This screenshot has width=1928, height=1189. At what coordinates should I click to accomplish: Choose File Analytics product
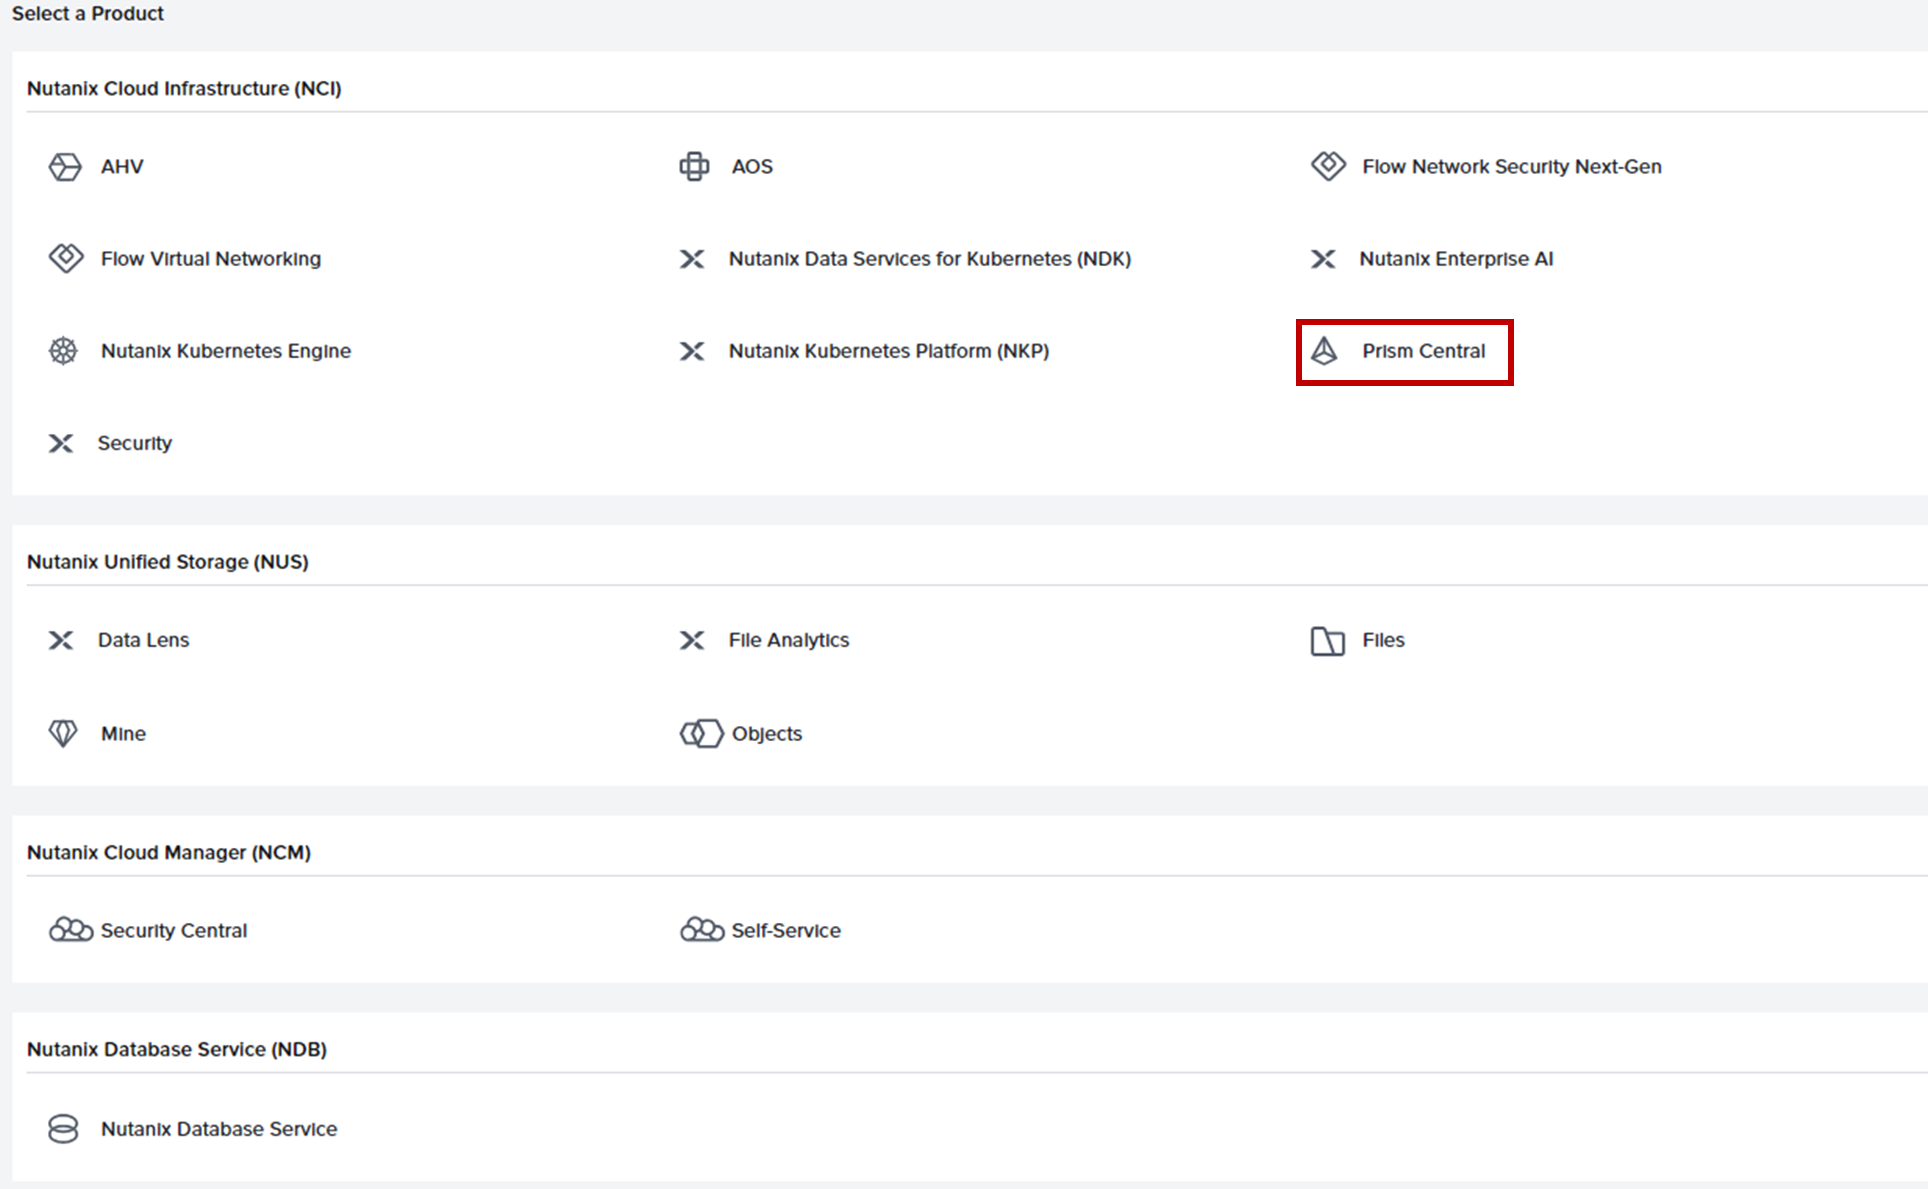[788, 640]
